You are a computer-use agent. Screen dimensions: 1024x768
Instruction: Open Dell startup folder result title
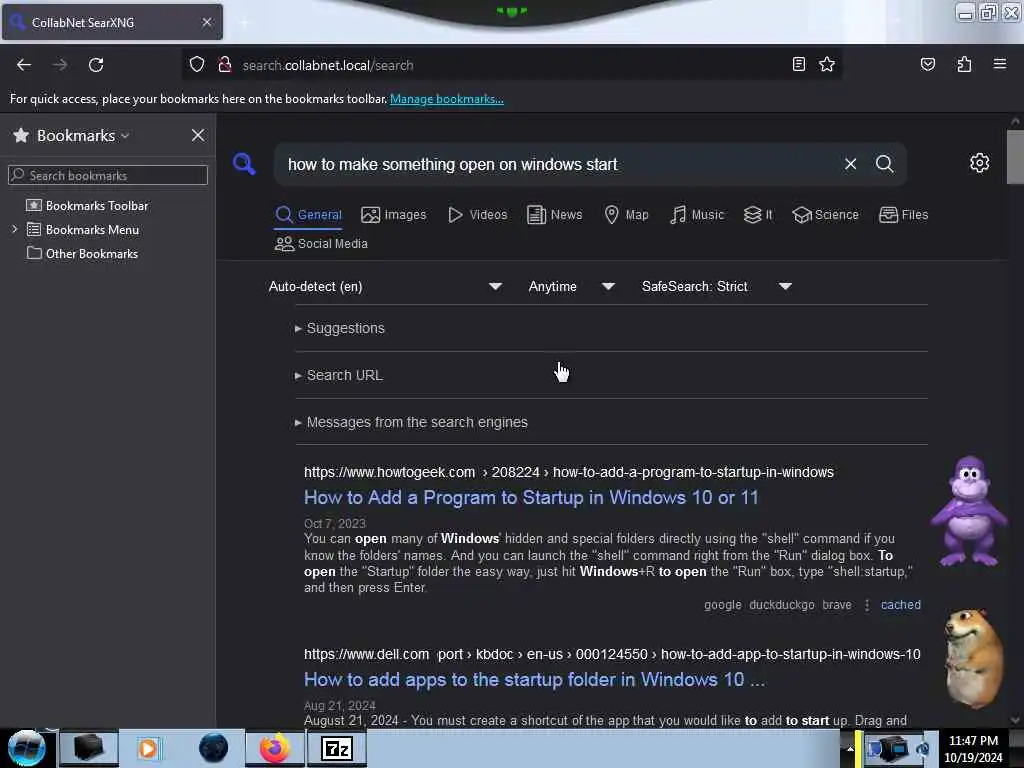pyautogui.click(x=534, y=680)
